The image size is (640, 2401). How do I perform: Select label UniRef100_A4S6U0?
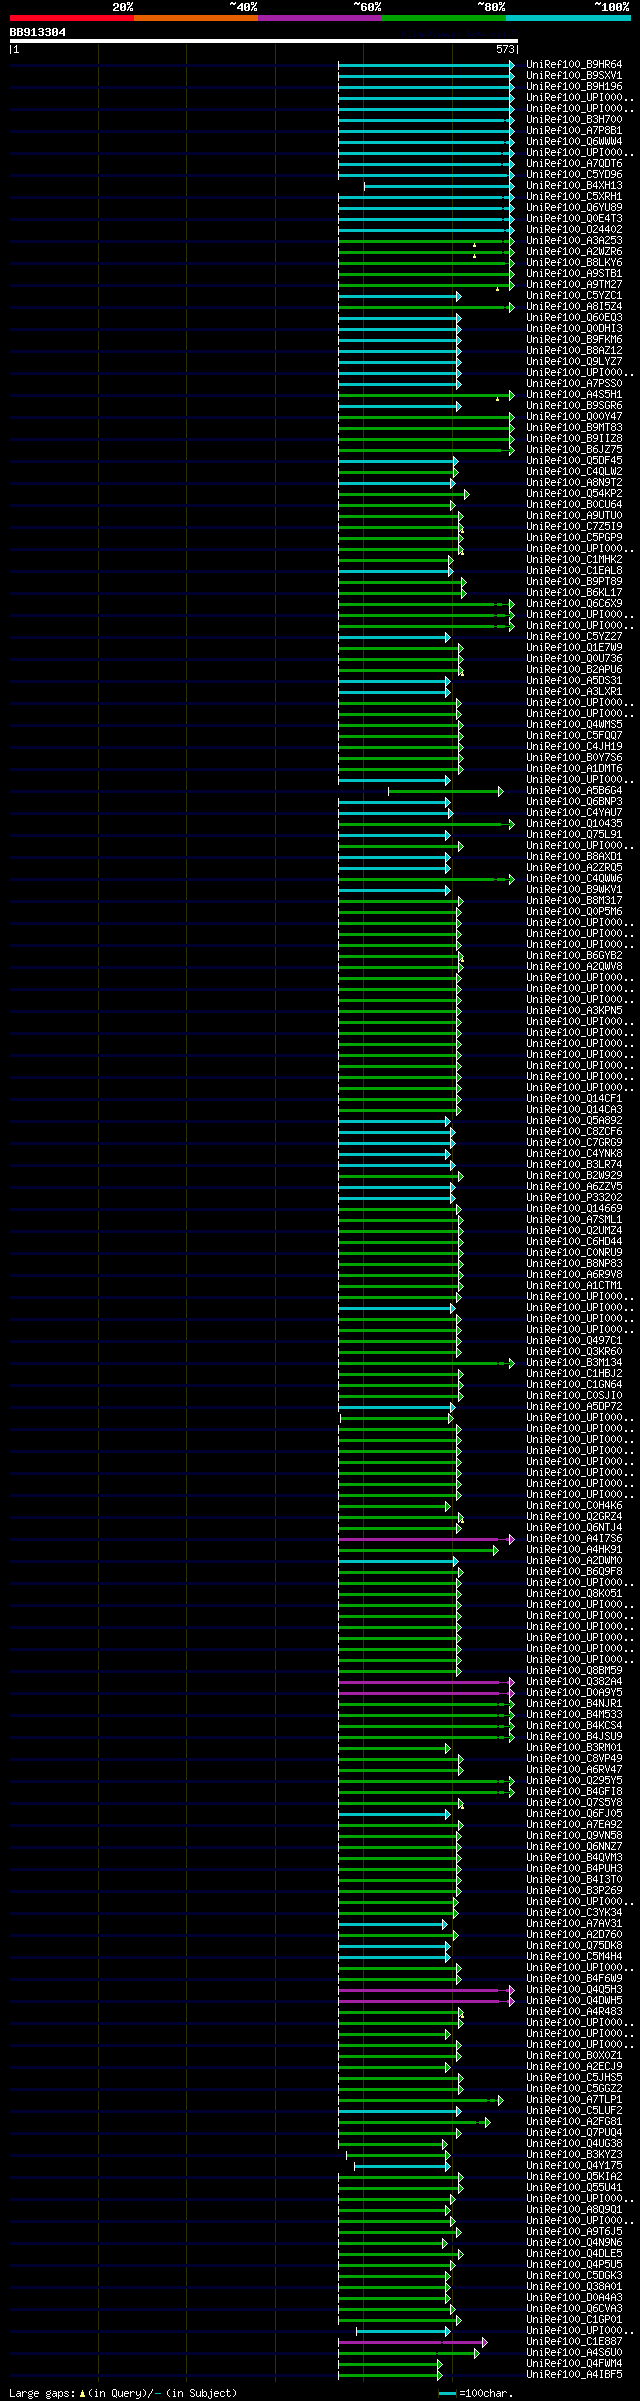[x=574, y=2352]
